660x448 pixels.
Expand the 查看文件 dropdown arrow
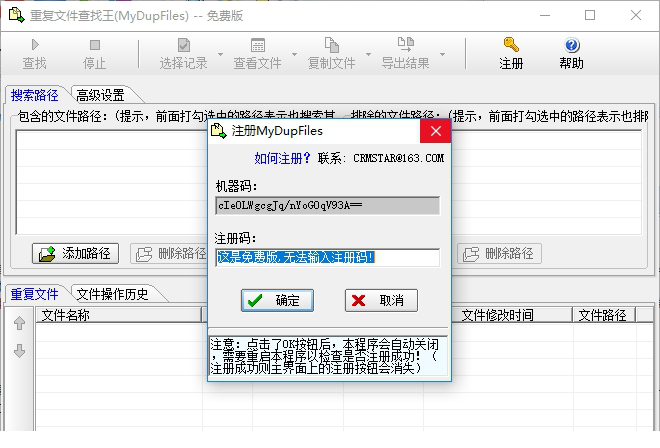click(x=294, y=54)
